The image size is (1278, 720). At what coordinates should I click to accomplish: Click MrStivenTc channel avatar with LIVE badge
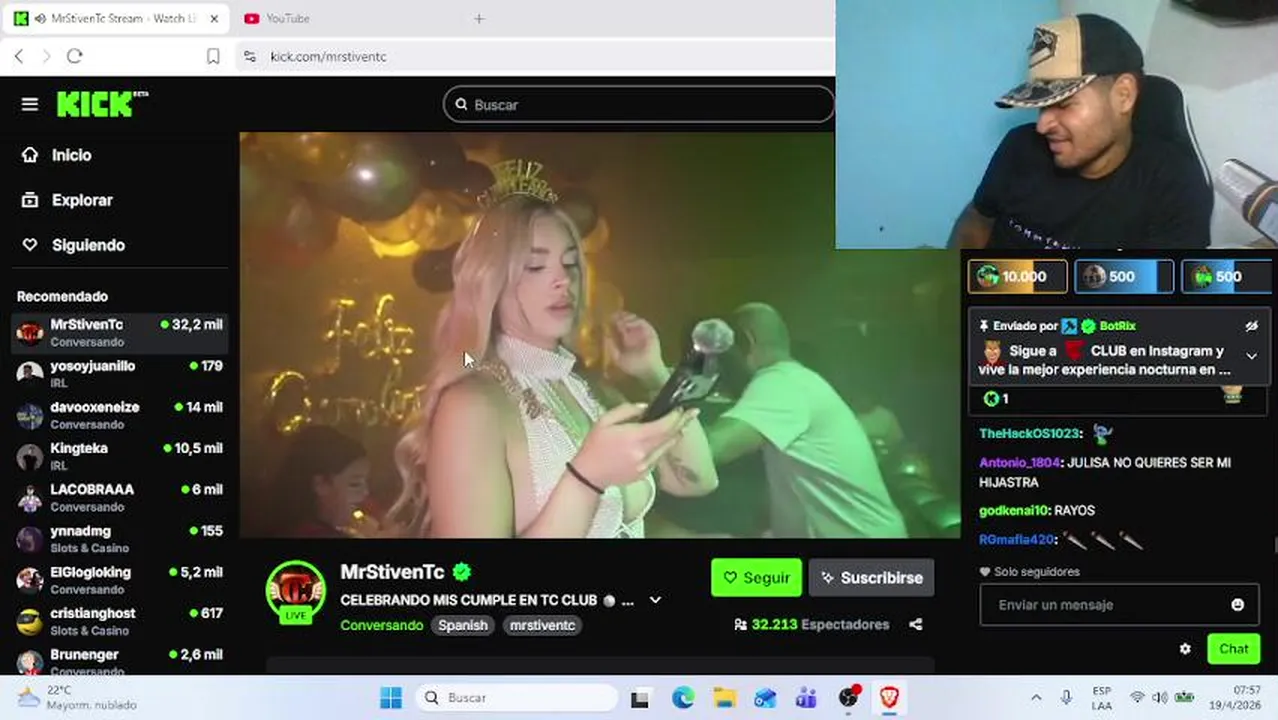(296, 591)
